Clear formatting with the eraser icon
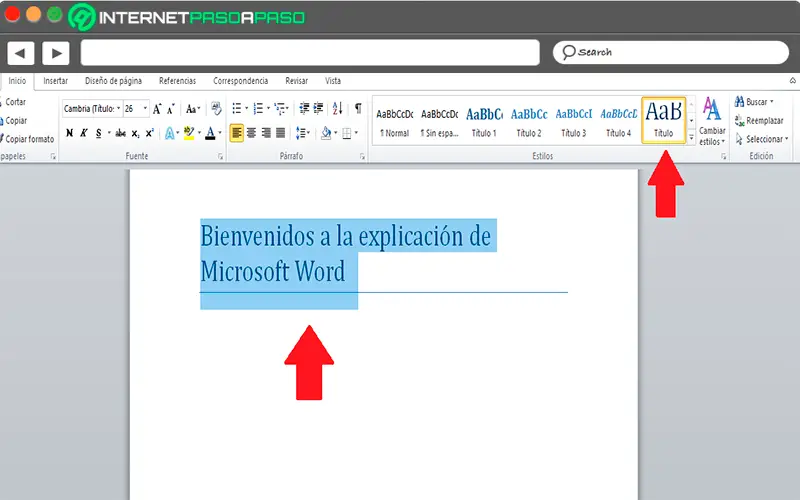This screenshot has width=800, height=500. (216, 109)
